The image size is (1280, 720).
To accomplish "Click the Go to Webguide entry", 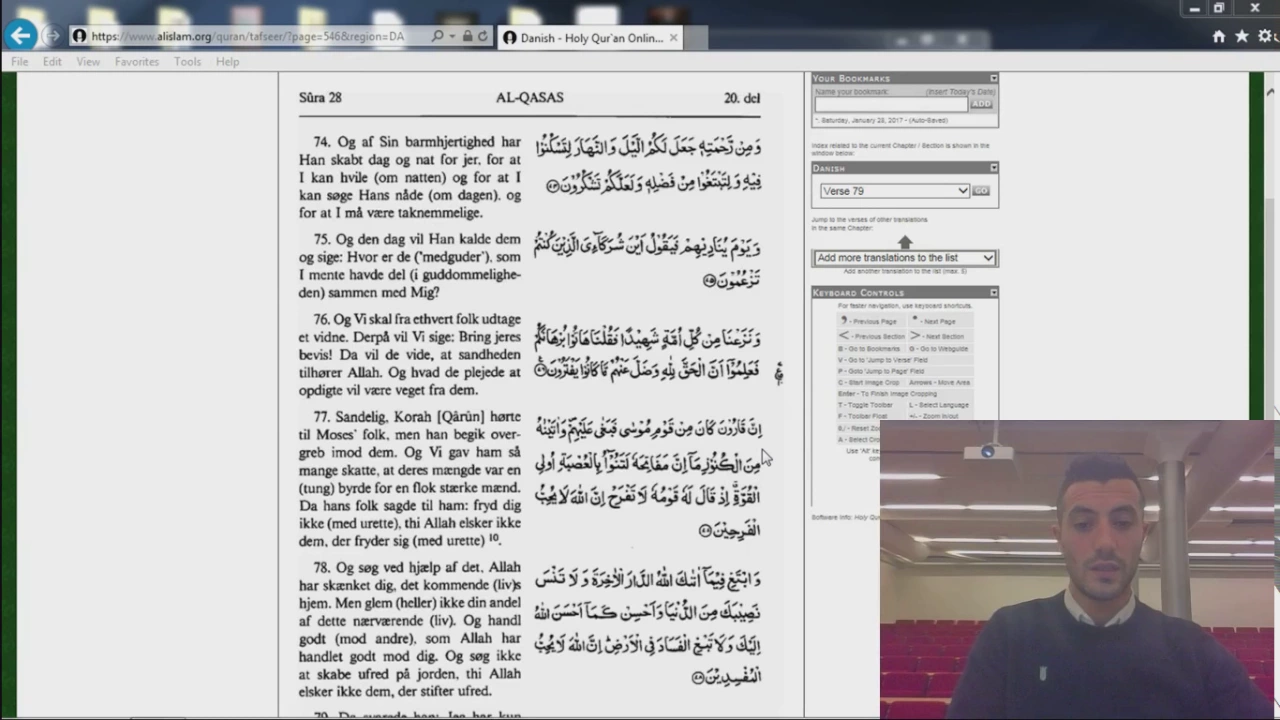I will click(939, 349).
